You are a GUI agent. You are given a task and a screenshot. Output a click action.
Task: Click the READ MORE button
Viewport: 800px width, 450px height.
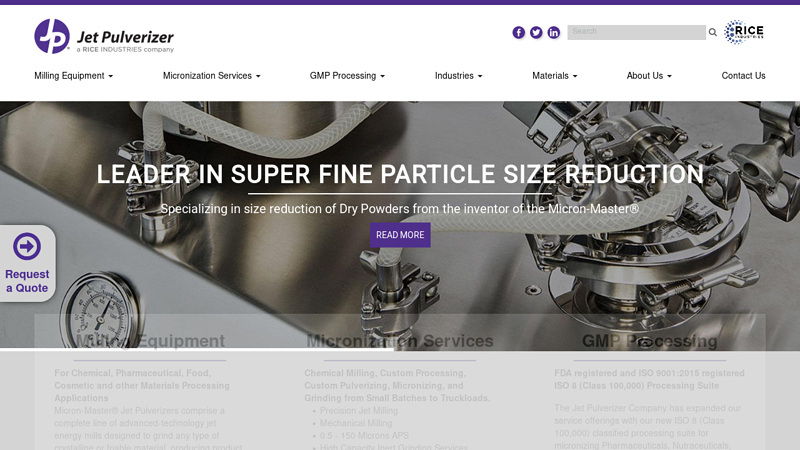(x=400, y=235)
